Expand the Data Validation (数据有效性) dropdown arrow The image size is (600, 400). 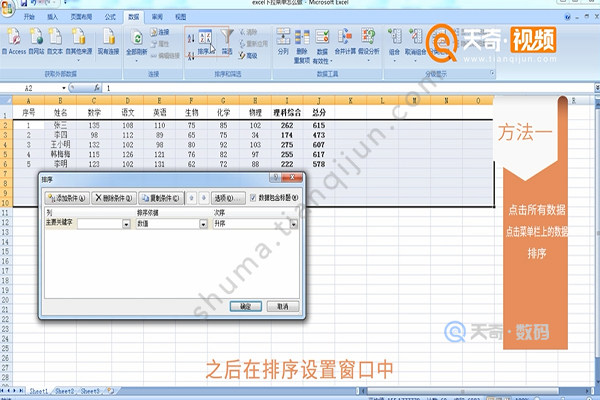pyautogui.click(x=331, y=61)
